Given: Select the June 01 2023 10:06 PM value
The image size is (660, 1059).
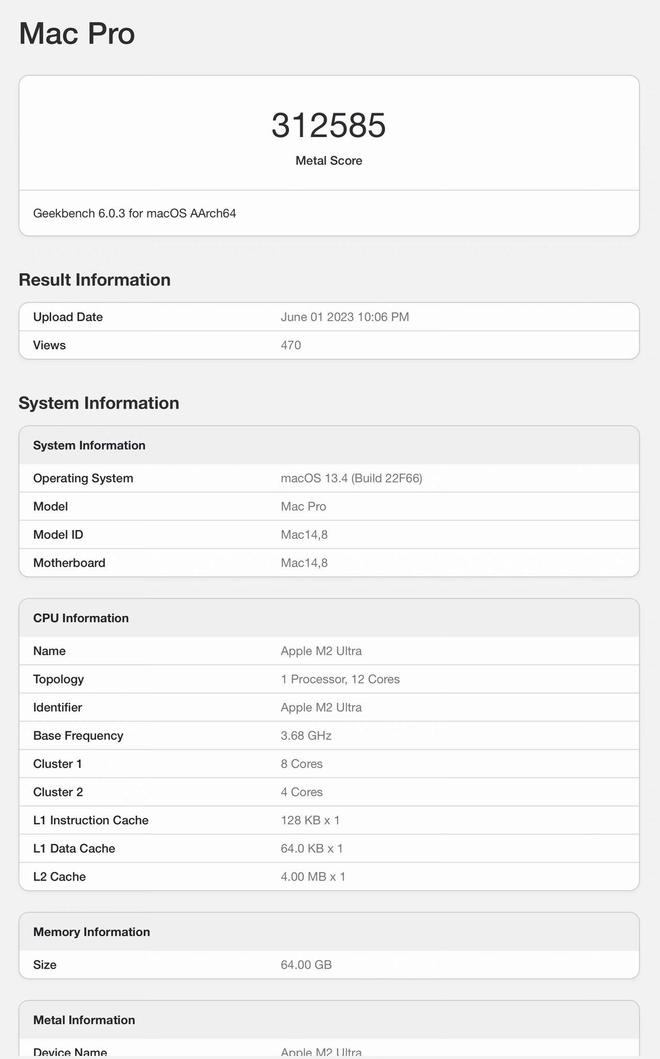Looking at the screenshot, I should pos(345,317).
